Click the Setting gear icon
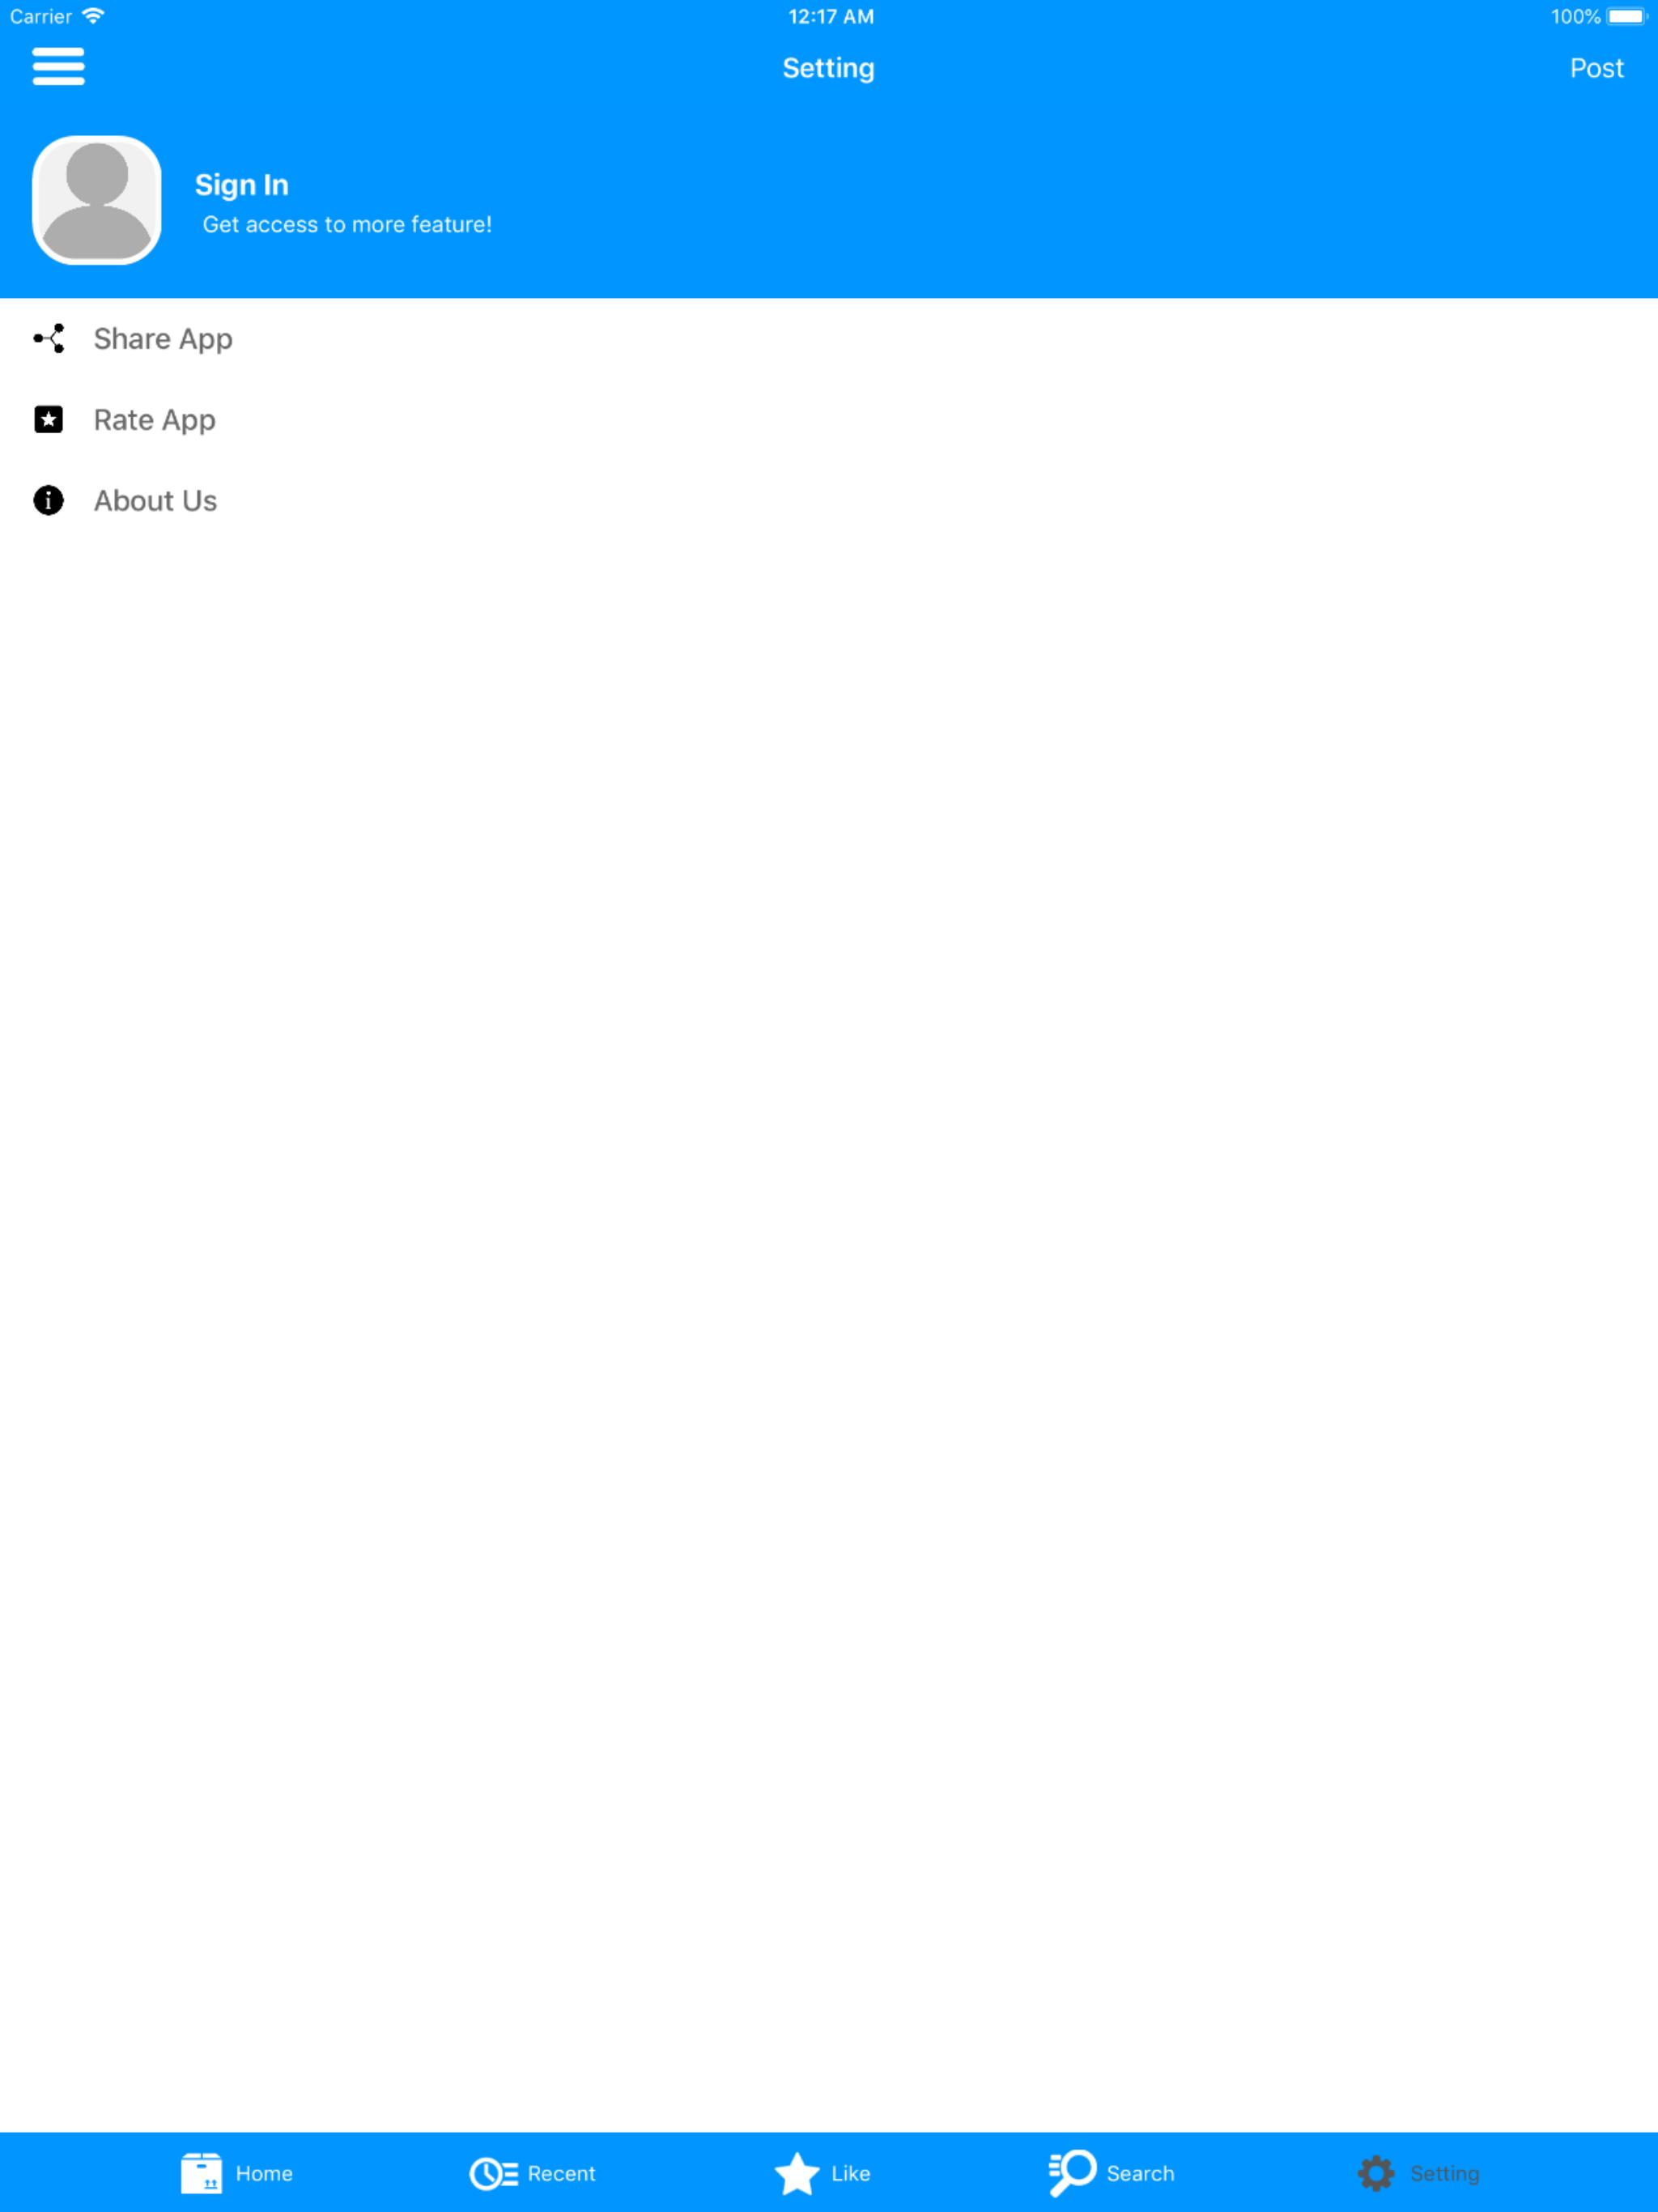 1376,2174
